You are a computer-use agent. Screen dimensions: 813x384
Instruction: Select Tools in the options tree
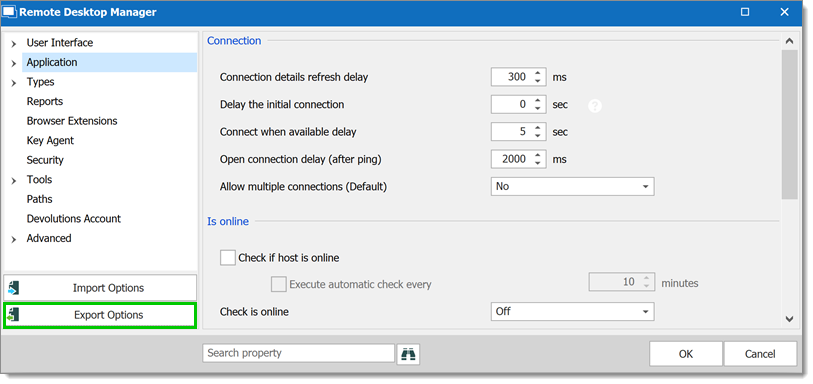(x=39, y=179)
